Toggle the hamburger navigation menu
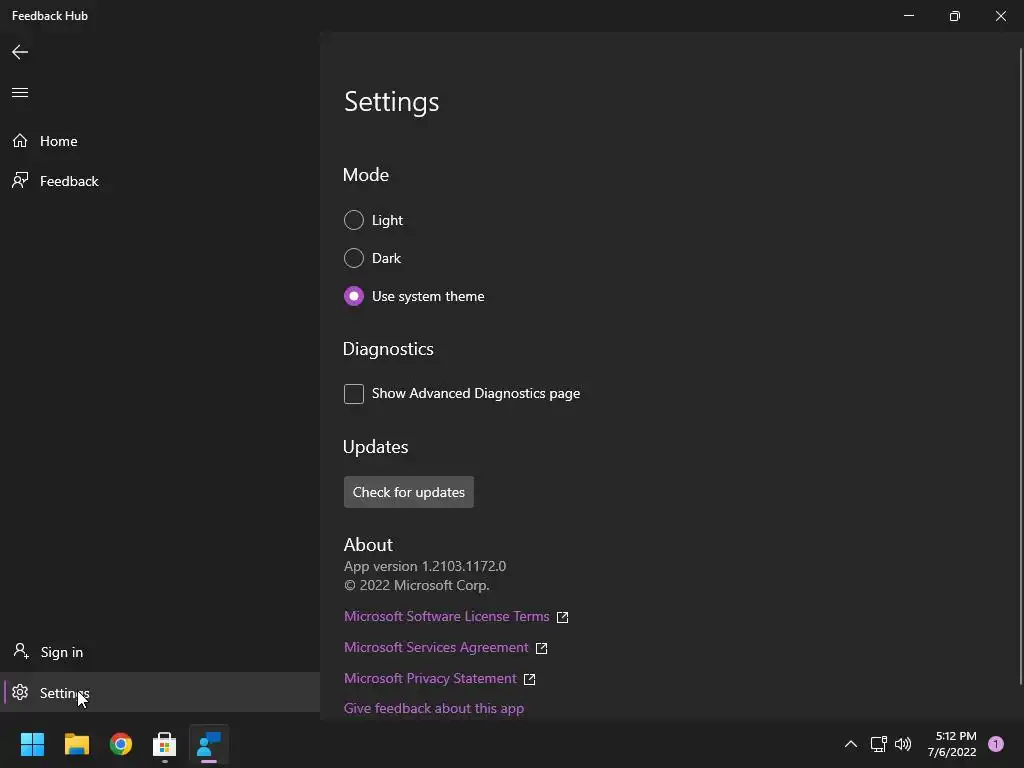Image resolution: width=1024 pixels, height=768 pixels. (20, 92)
